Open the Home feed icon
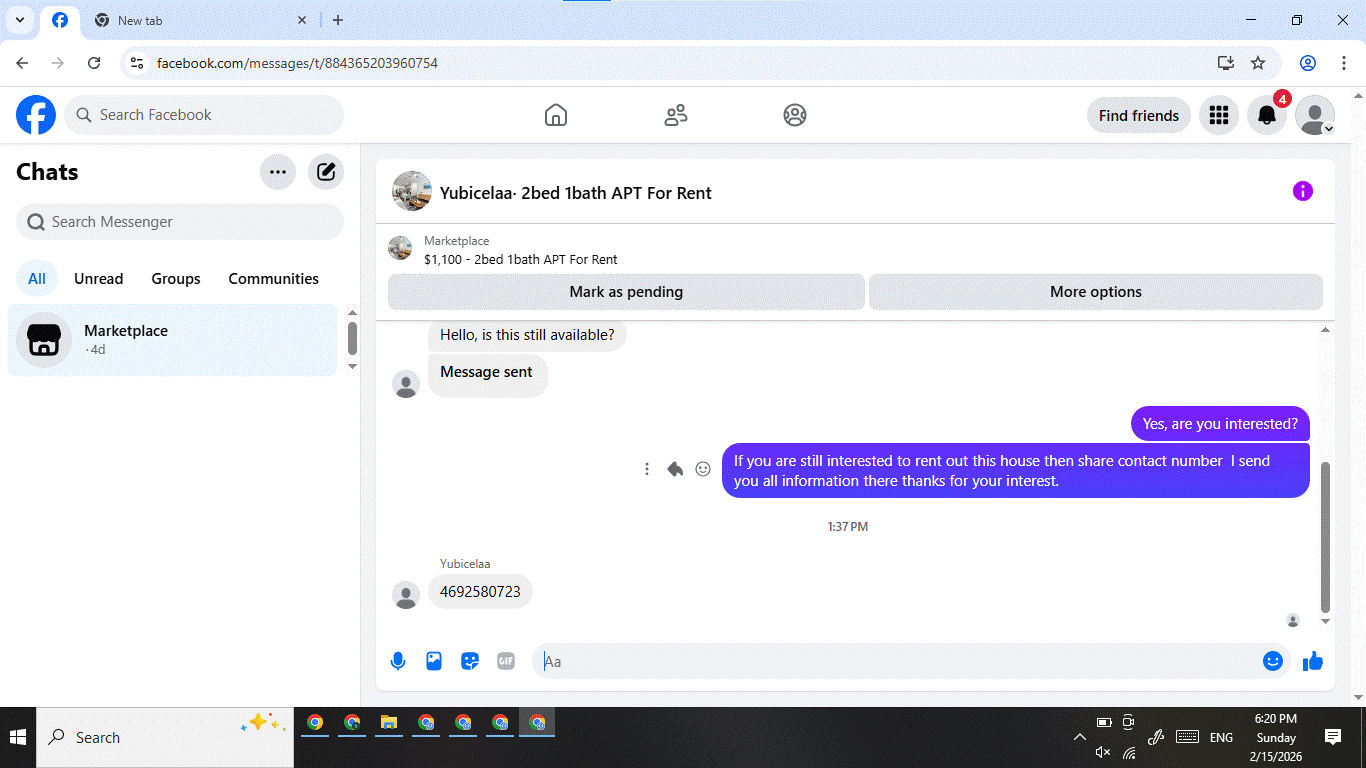Image resolution: width=1366 pixels, height=768 pixels. click(x=556, y=115)
